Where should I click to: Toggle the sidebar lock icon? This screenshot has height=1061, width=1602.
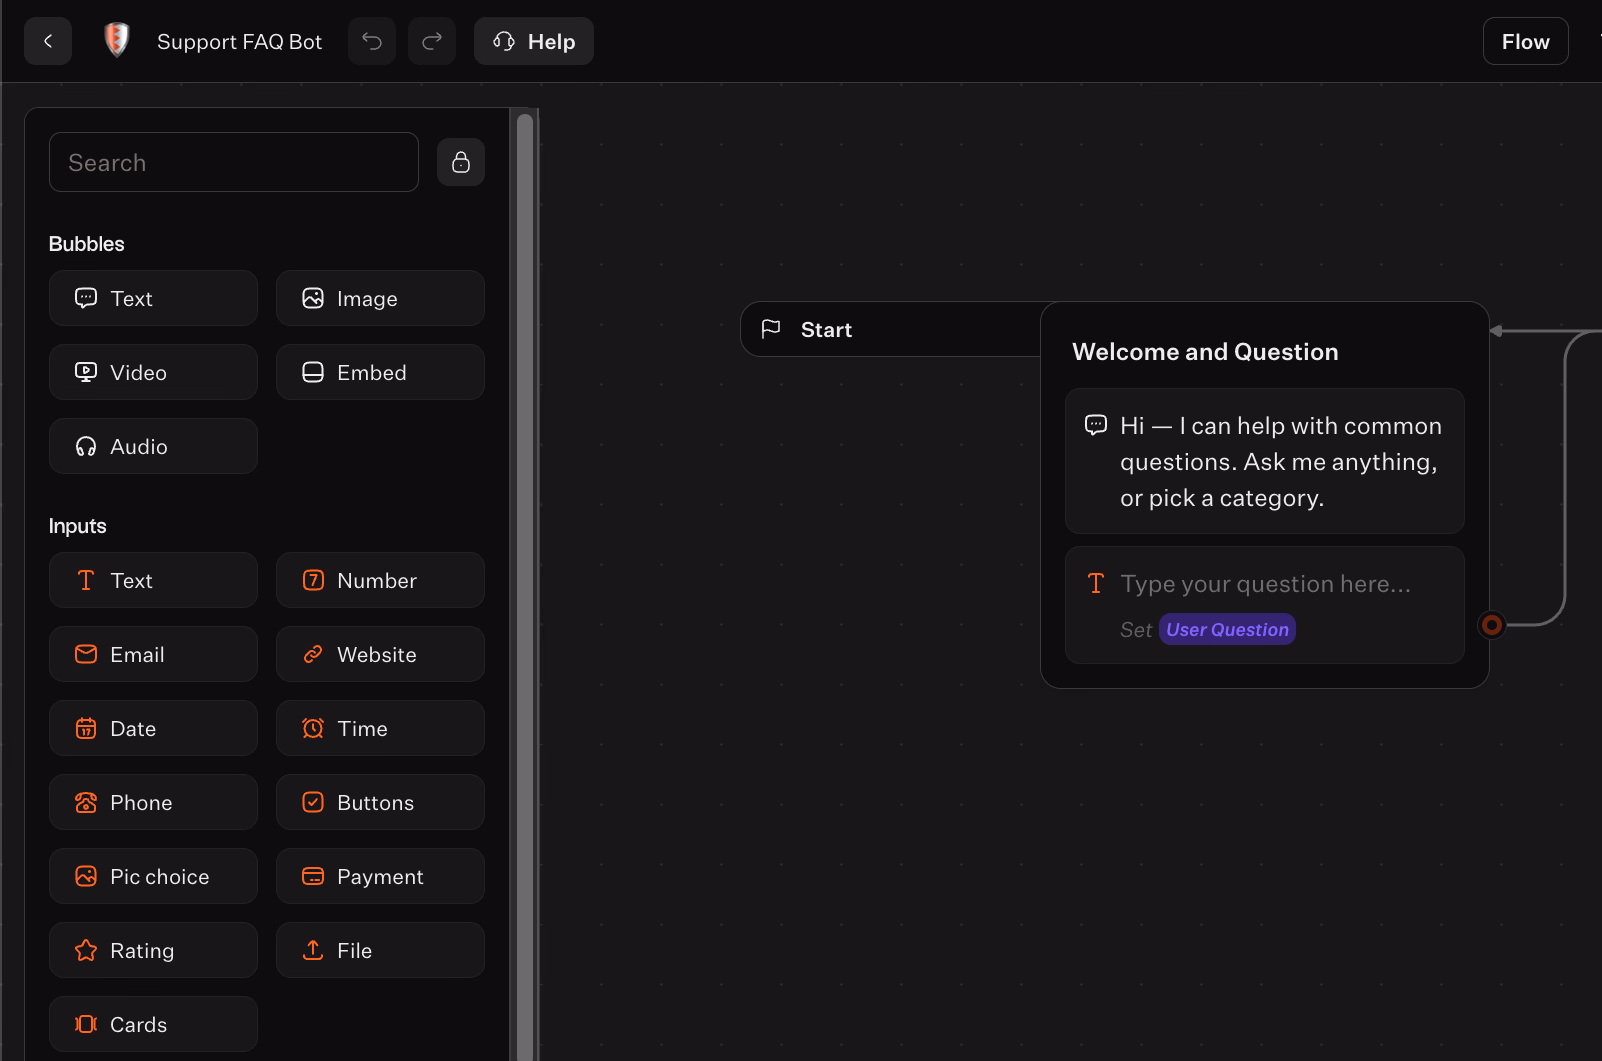click(x=461, y=162)
